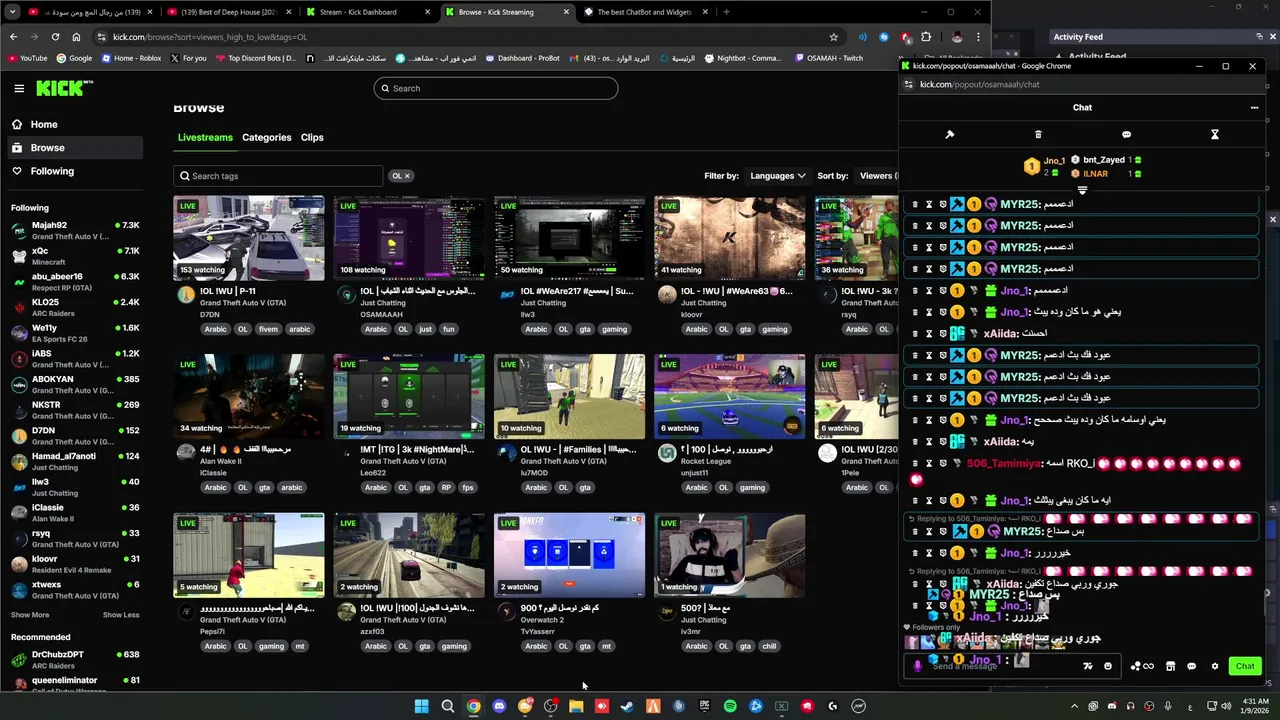This screenshot has width=1280, height=720.
Task: Open Majah92 channel in Following list
Action: click(75, 231)
